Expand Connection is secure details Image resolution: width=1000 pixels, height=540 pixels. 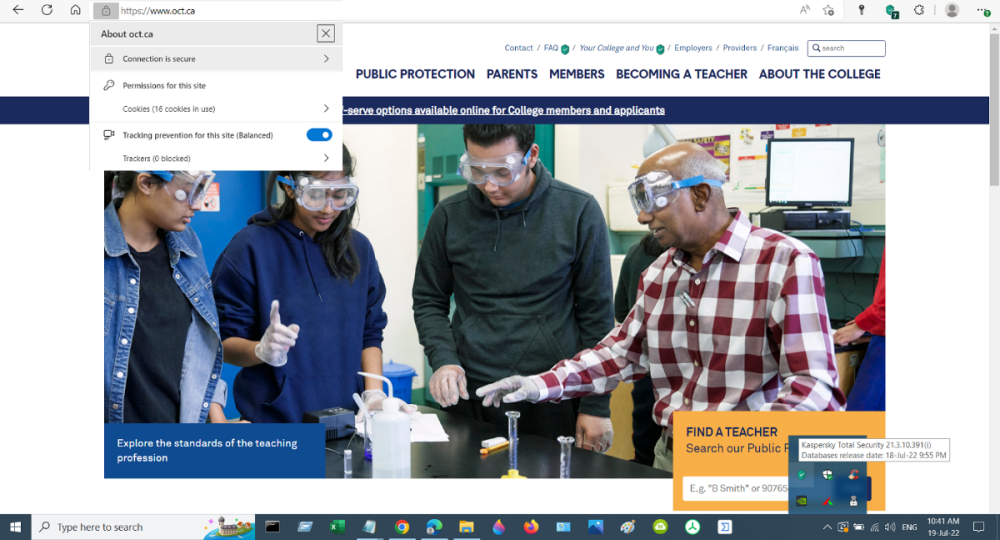216,59
